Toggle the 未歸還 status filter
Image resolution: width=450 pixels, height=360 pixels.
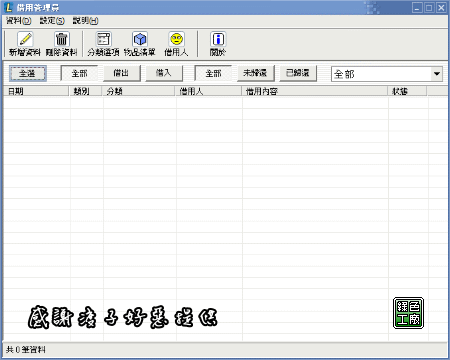pos(256,73)
